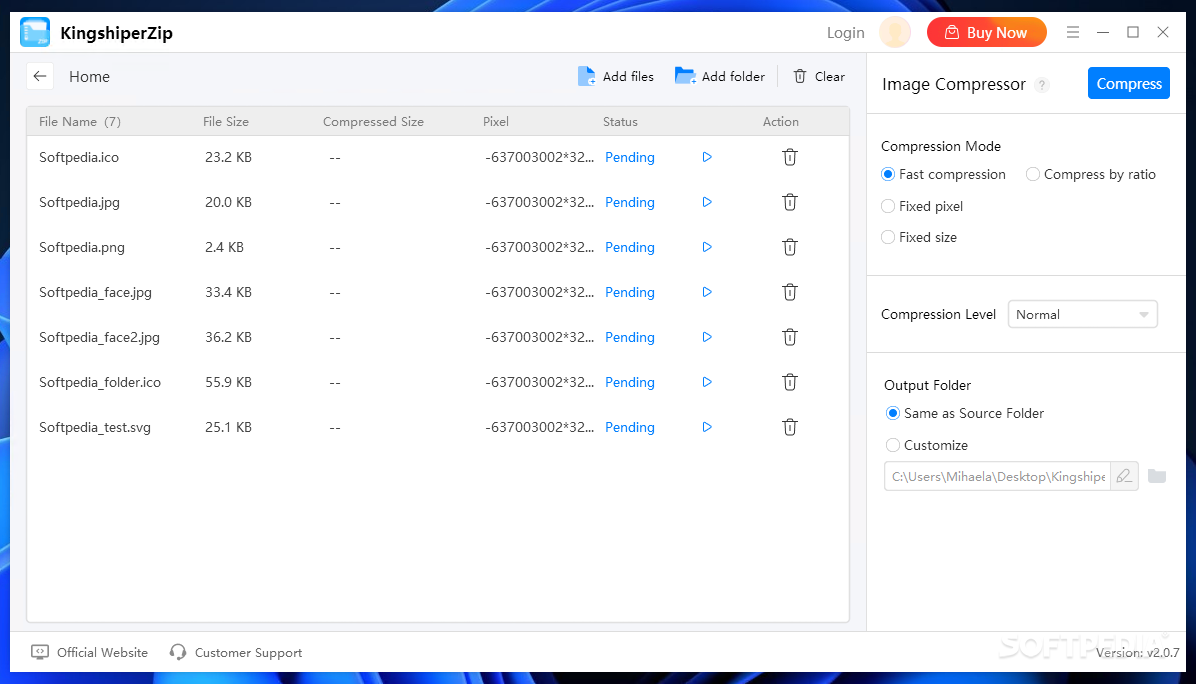Click the Home breadcrumb label

tap(89, 76)
